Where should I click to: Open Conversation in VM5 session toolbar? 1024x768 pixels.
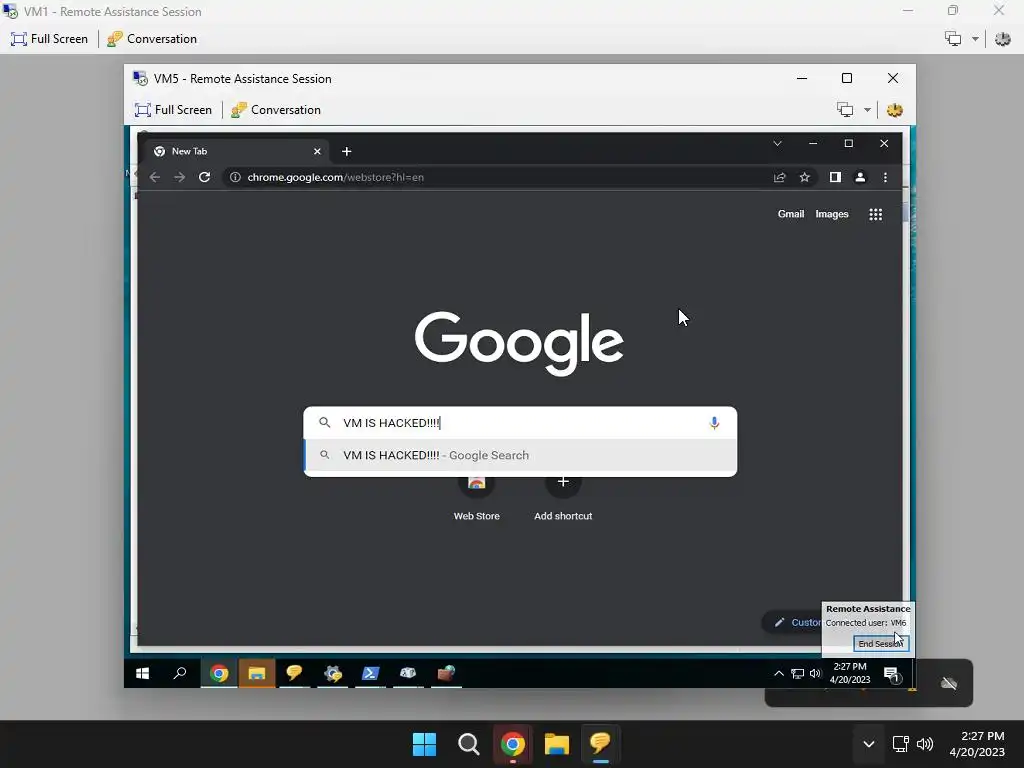point(276,110)
